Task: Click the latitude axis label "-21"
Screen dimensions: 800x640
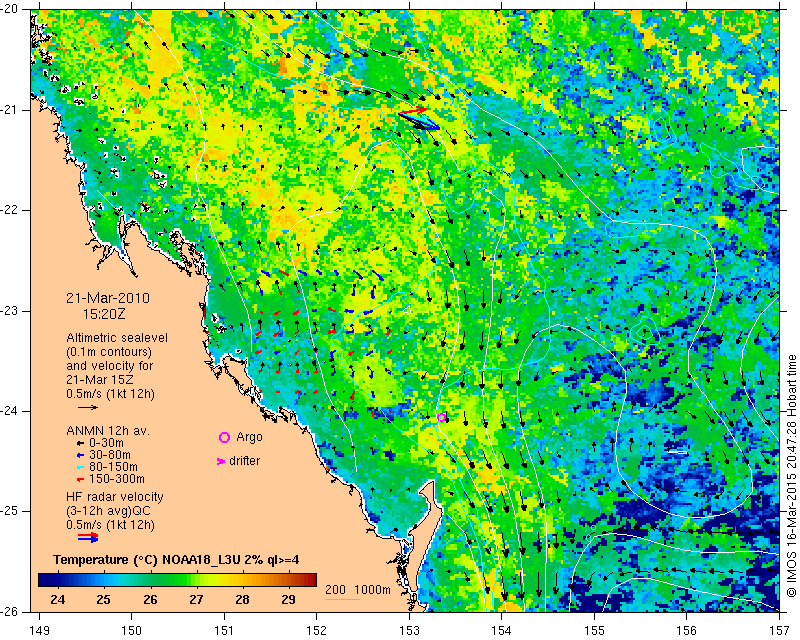Action: 9,110
